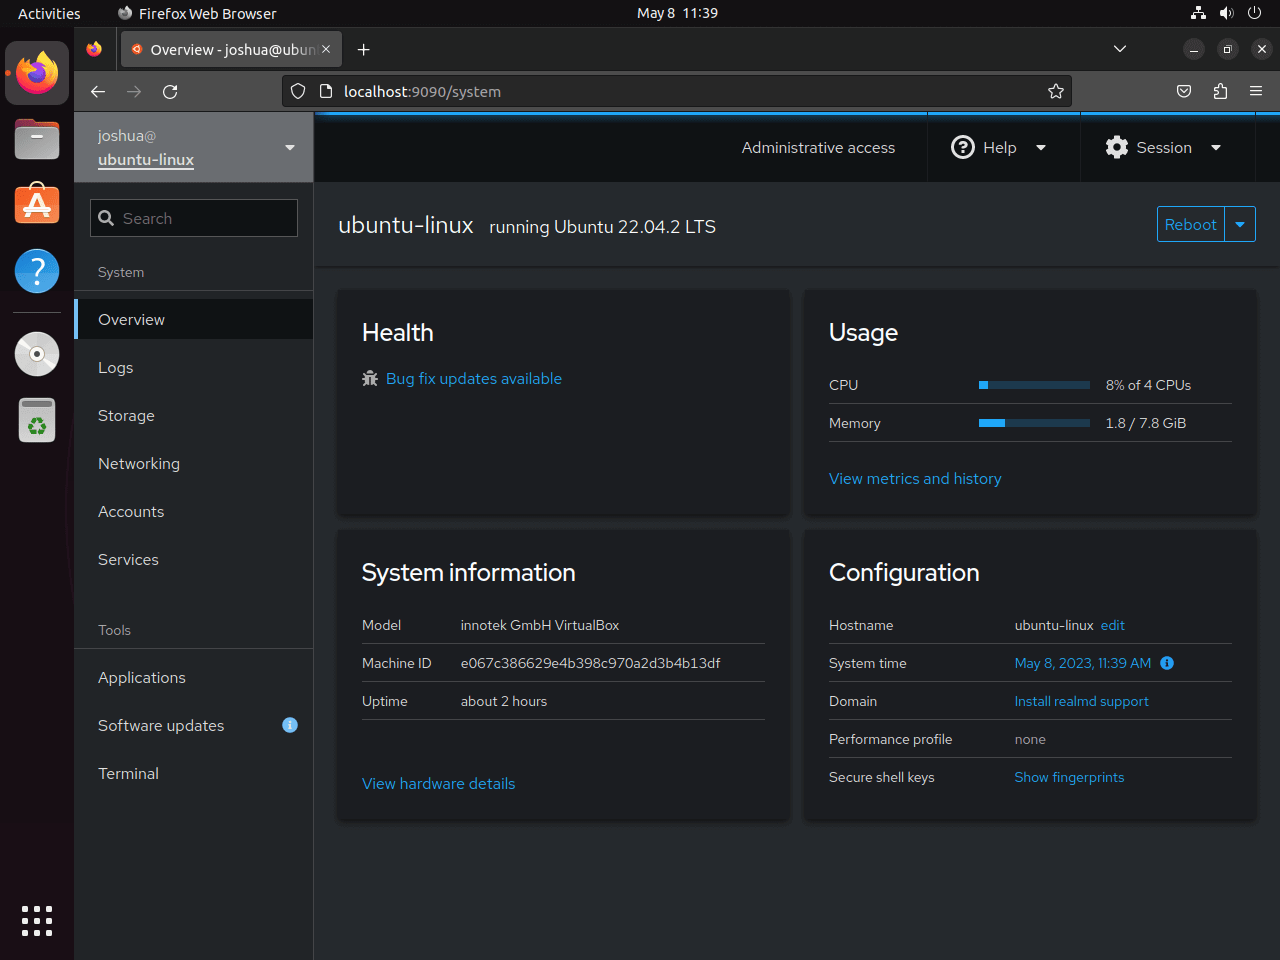Click the shield icon in the address bar
Screen dimensions: 1280x960
298,91
